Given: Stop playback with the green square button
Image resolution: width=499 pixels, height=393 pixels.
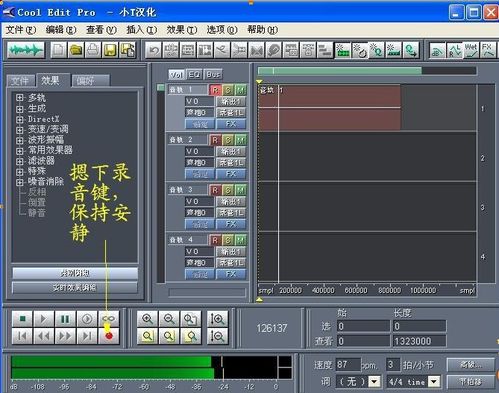Looking at the screenshot, I should (22, 319).
